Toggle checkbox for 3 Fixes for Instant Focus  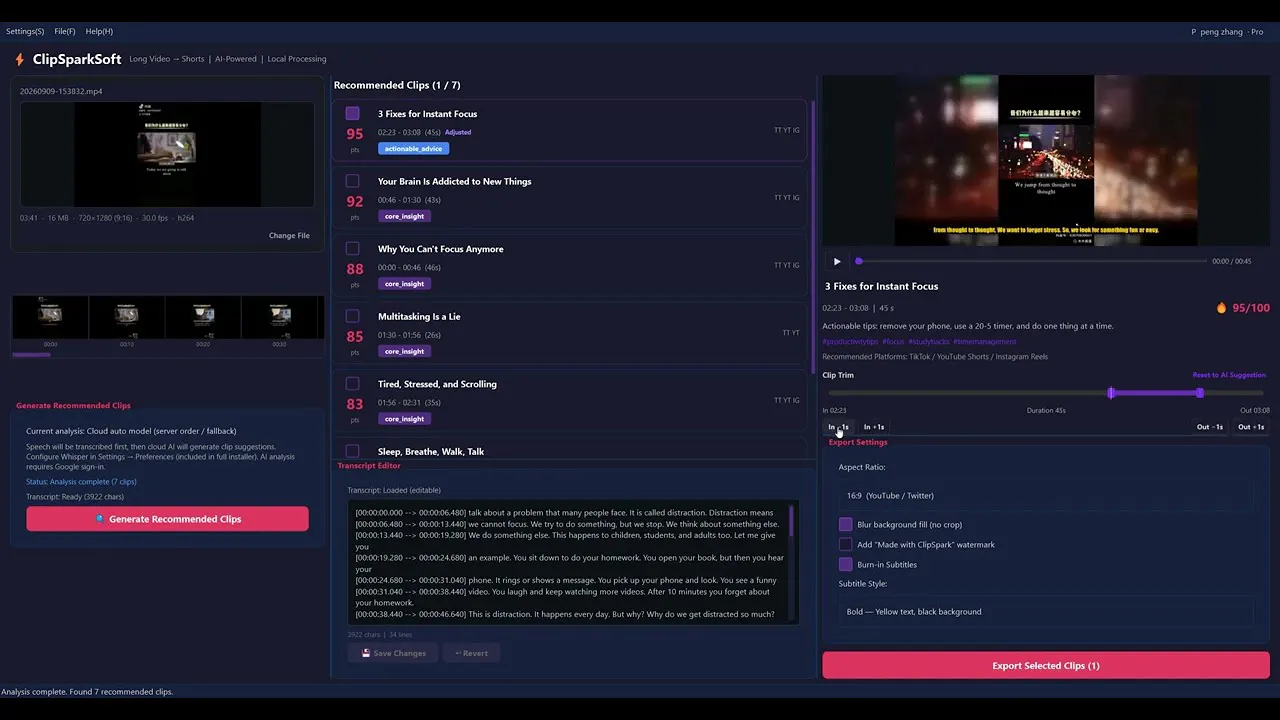[x=352, y=114]
